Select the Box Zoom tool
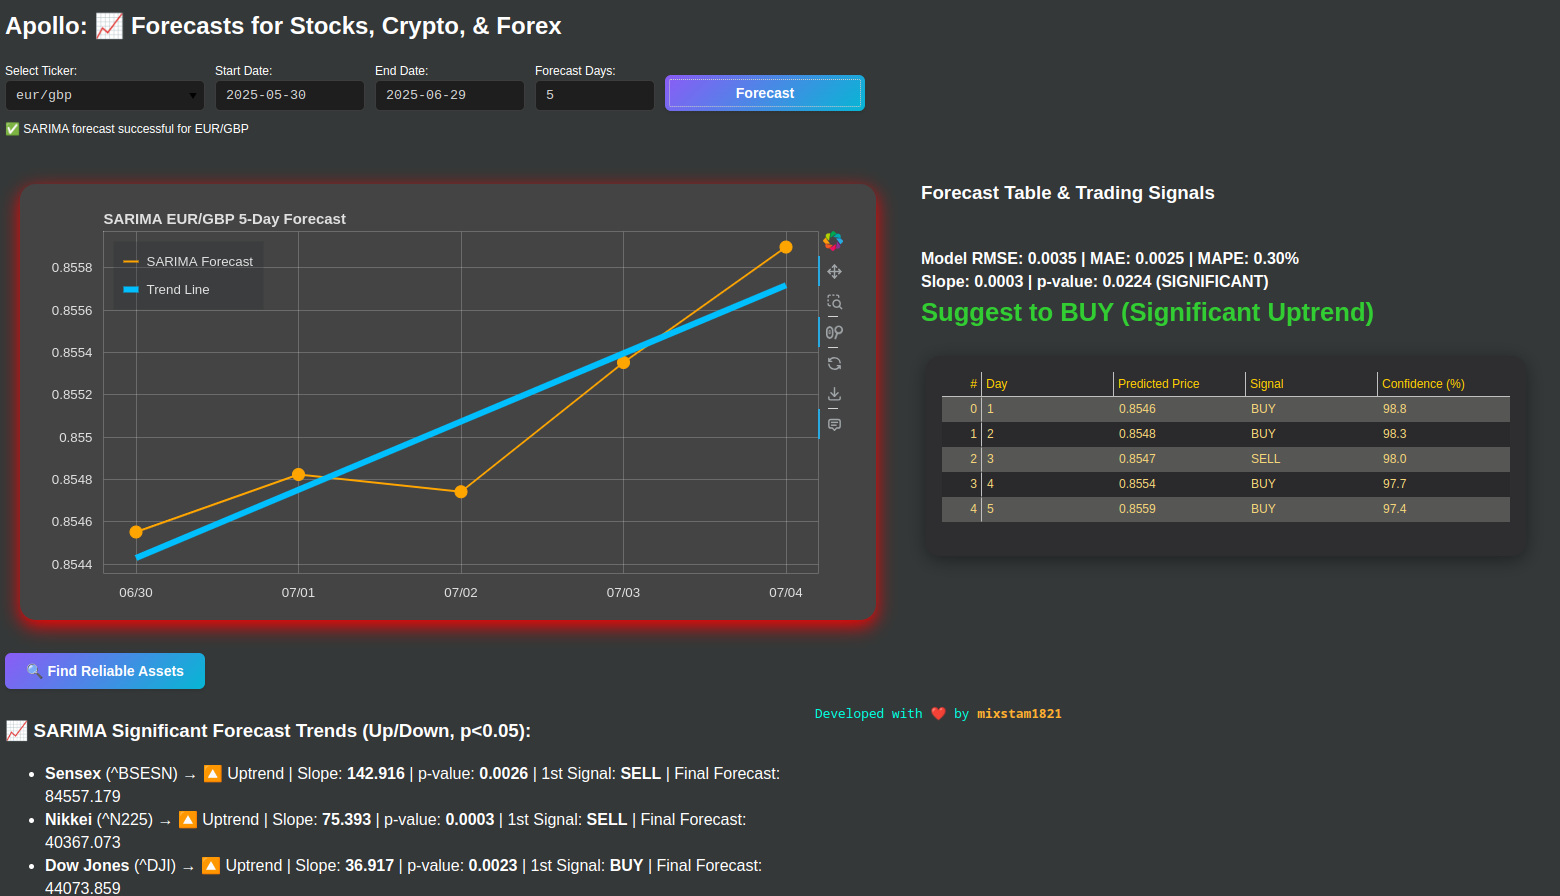The image size is (1560, 896). point(834,302)
